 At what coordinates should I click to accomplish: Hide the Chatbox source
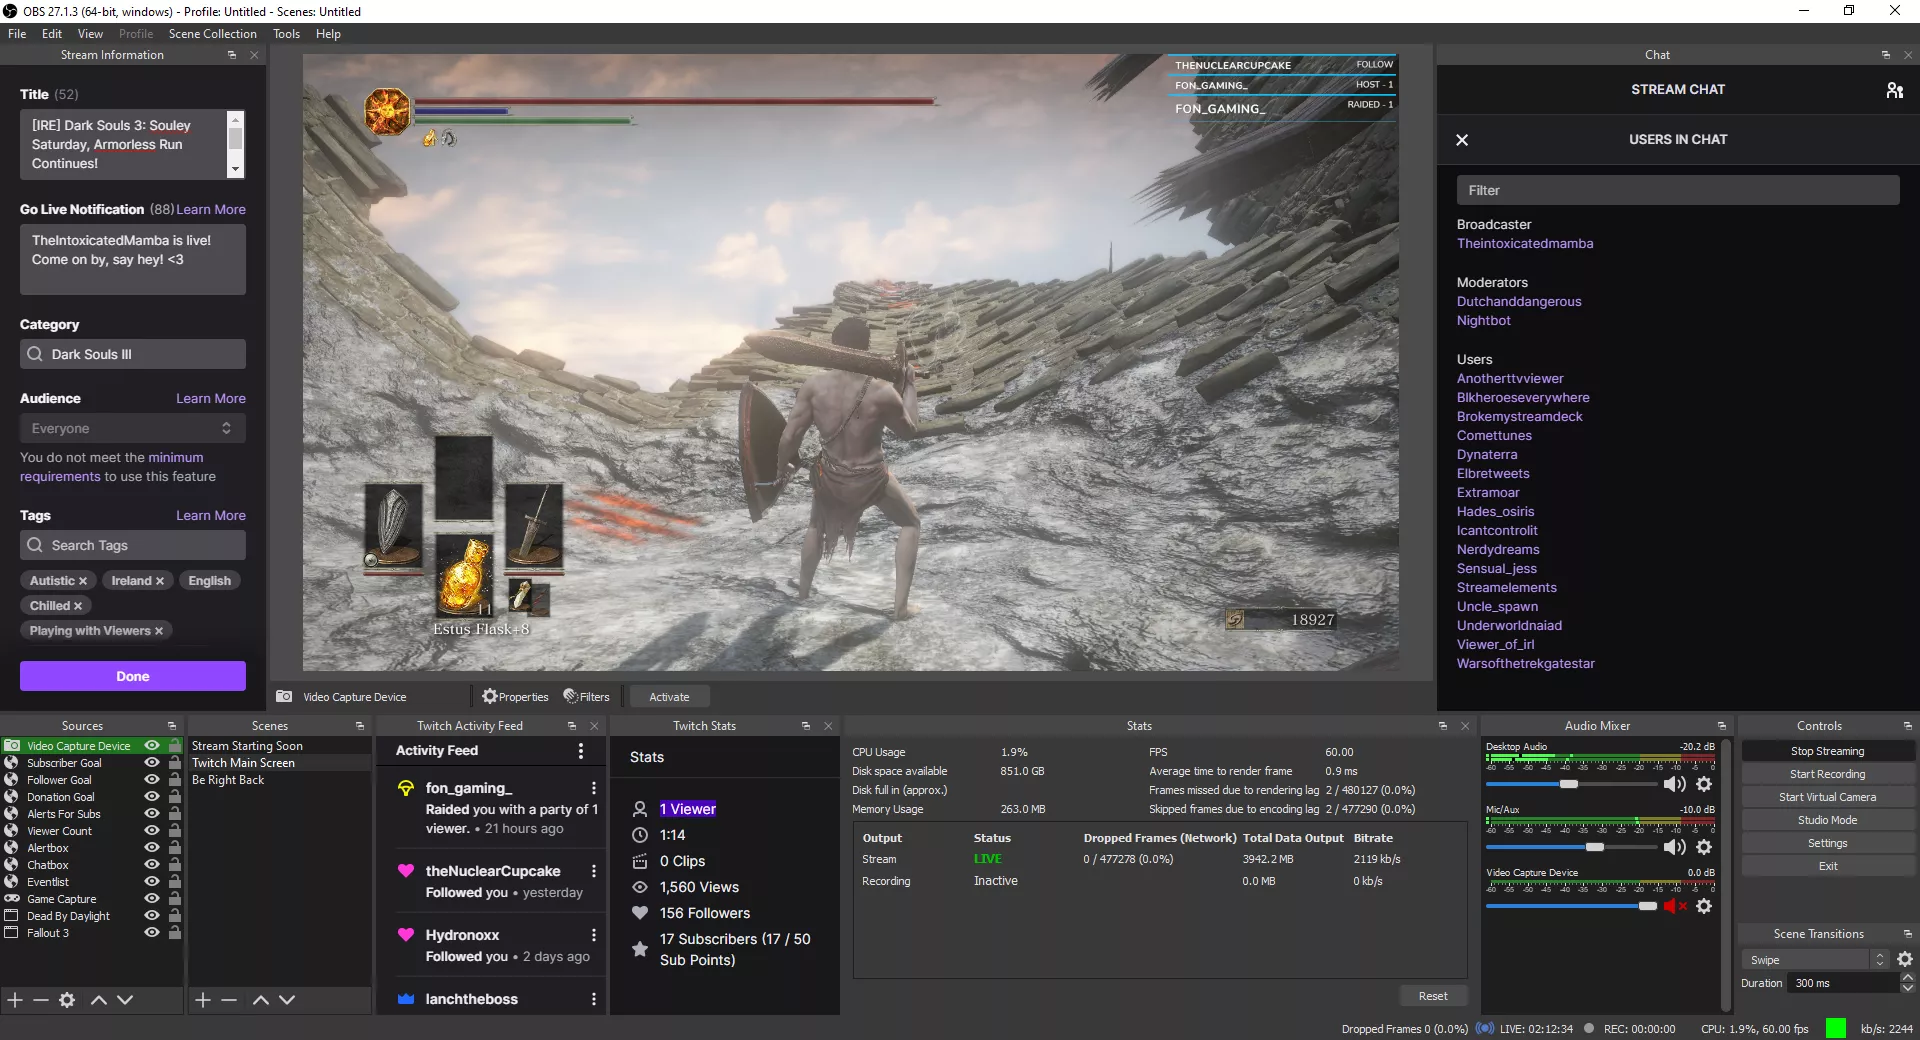tap(152, 864)
